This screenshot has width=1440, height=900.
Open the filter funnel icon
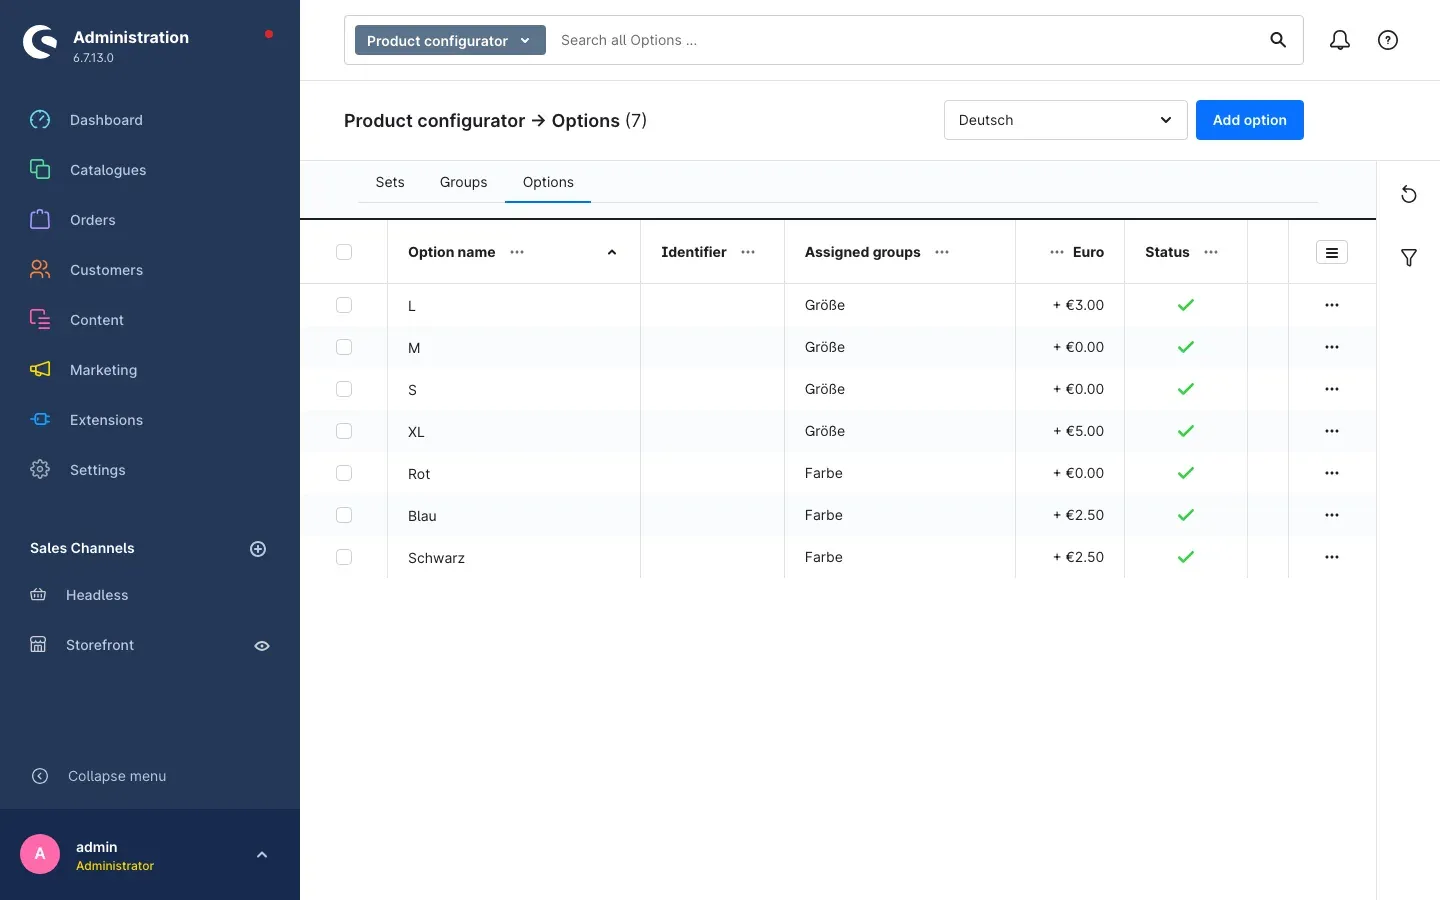[x=1409, y=258]
